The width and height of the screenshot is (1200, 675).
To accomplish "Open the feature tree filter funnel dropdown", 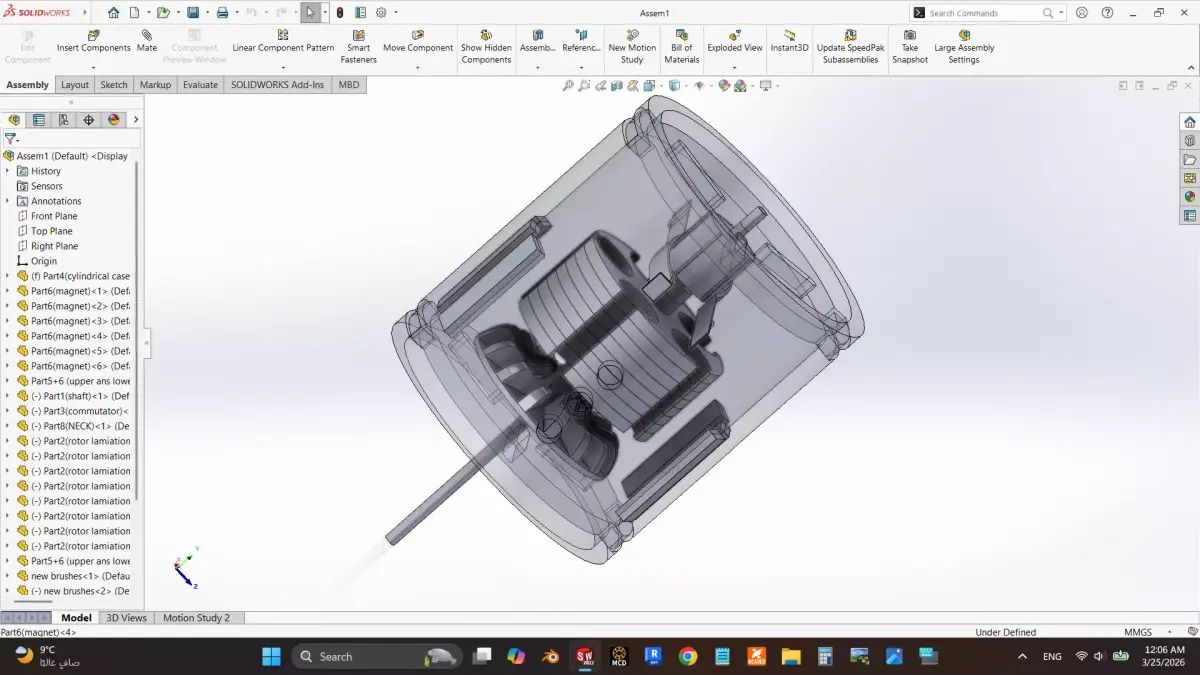I will click(x=12, y=139).
